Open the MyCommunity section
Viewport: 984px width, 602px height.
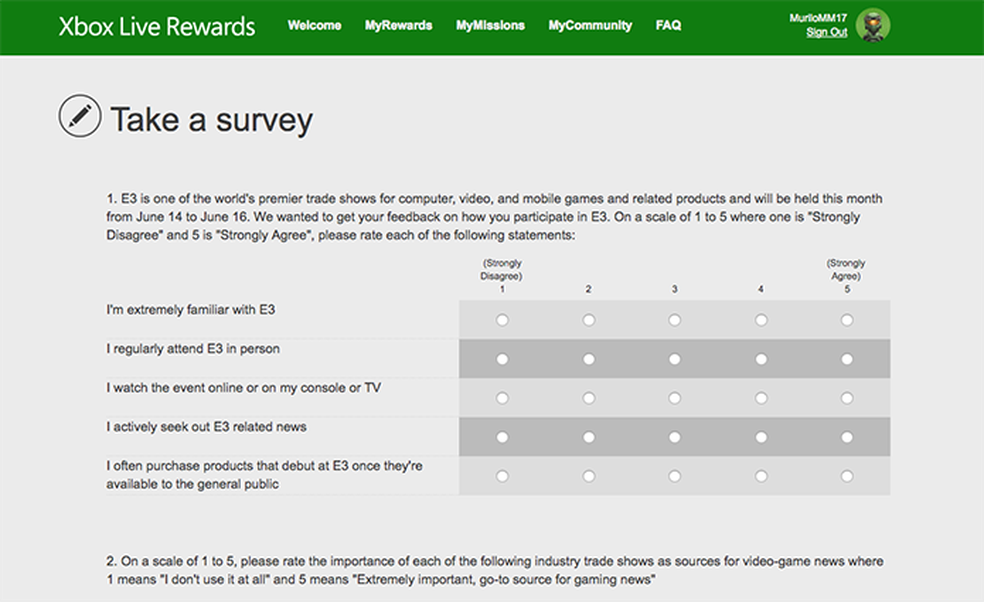tap(589, 25)
